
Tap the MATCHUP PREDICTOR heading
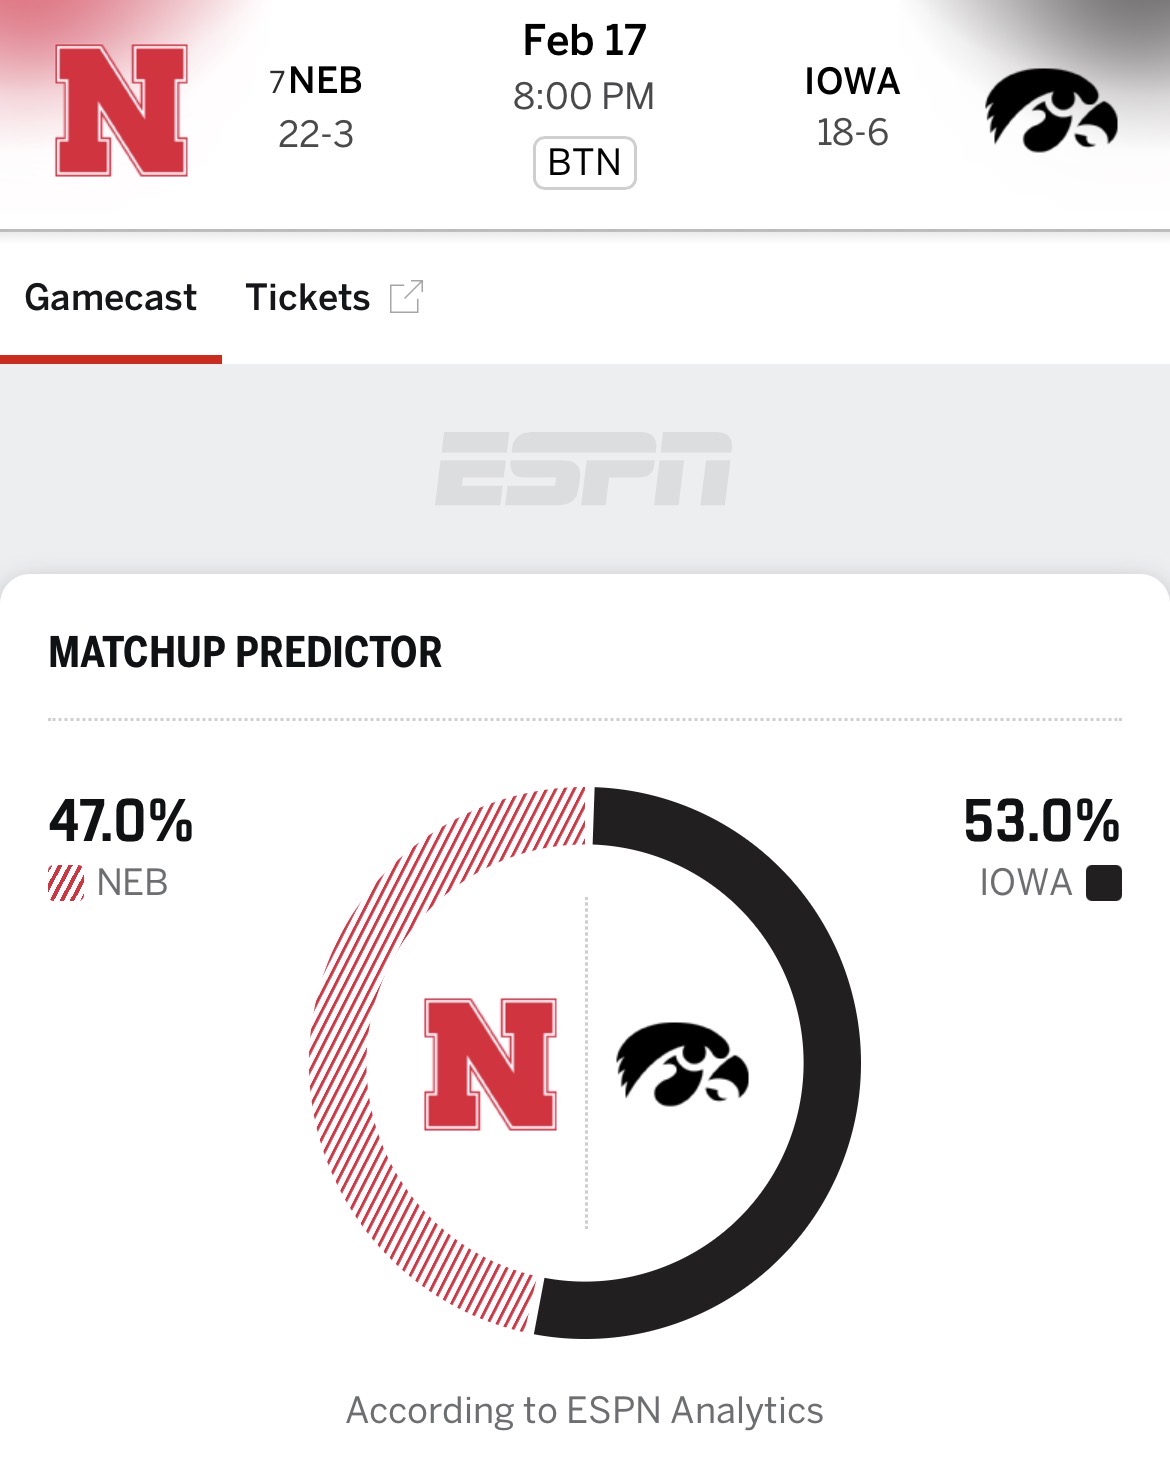click(x=245, y=652)
